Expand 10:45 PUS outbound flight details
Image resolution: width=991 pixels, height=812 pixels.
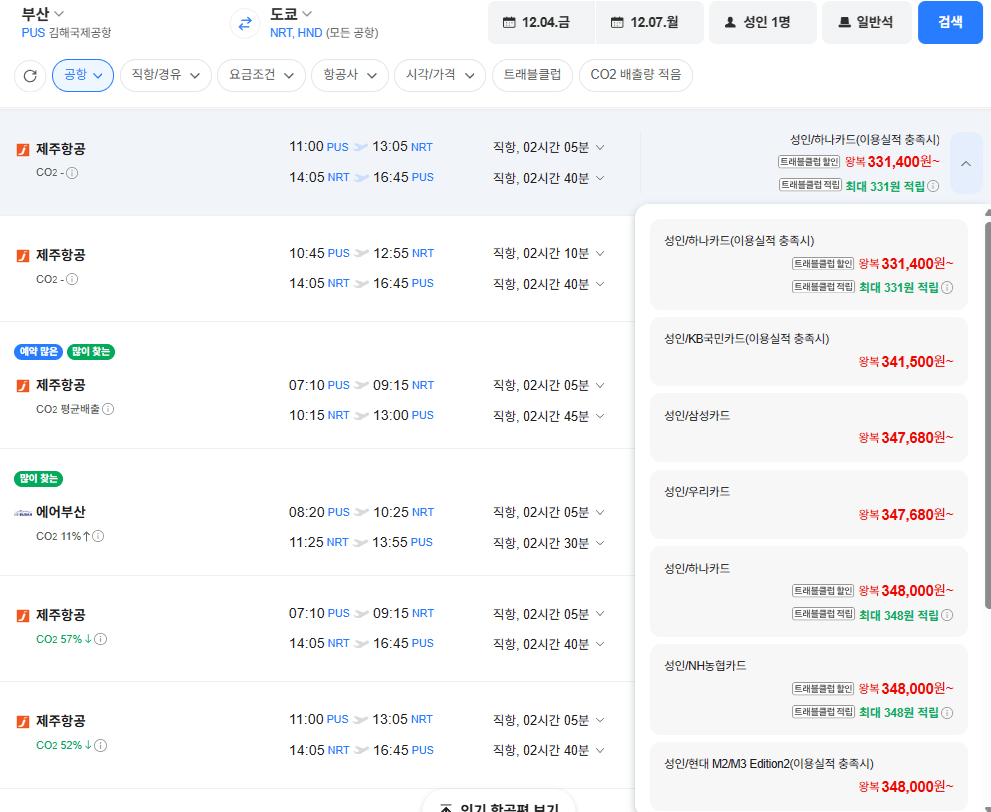[x=600, y=253]
